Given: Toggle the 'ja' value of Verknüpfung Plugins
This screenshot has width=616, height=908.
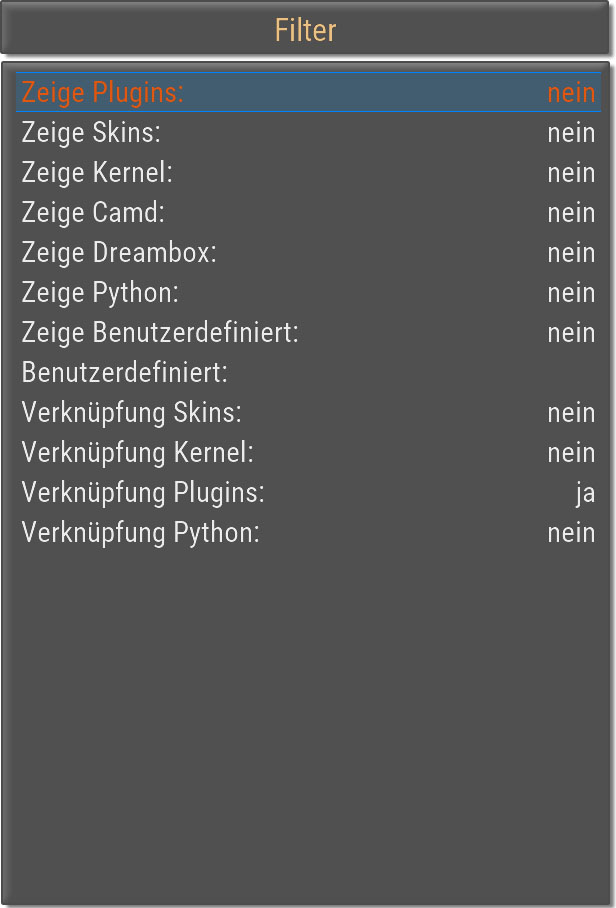Looking at the screenshot, I should click(585, 493).
